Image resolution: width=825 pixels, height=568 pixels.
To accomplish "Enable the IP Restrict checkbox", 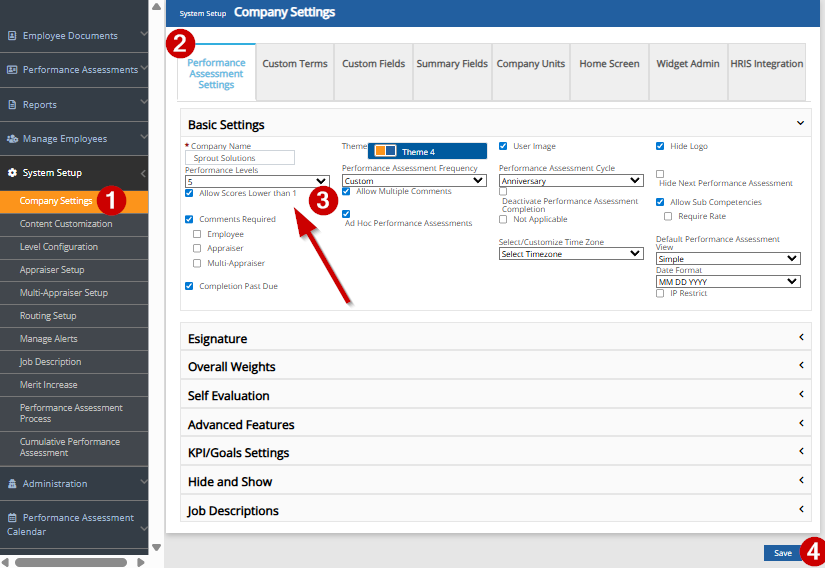I will [660, 293].
